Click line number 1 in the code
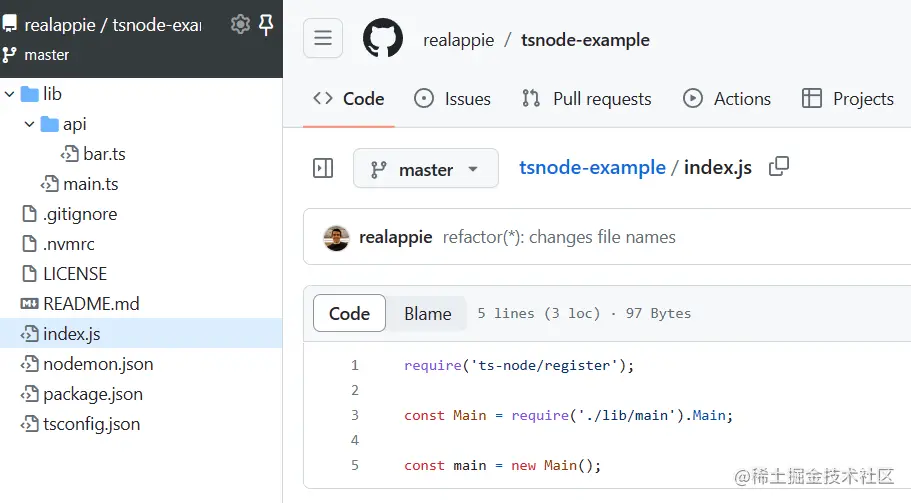911x503 pixels. point(355,365)
